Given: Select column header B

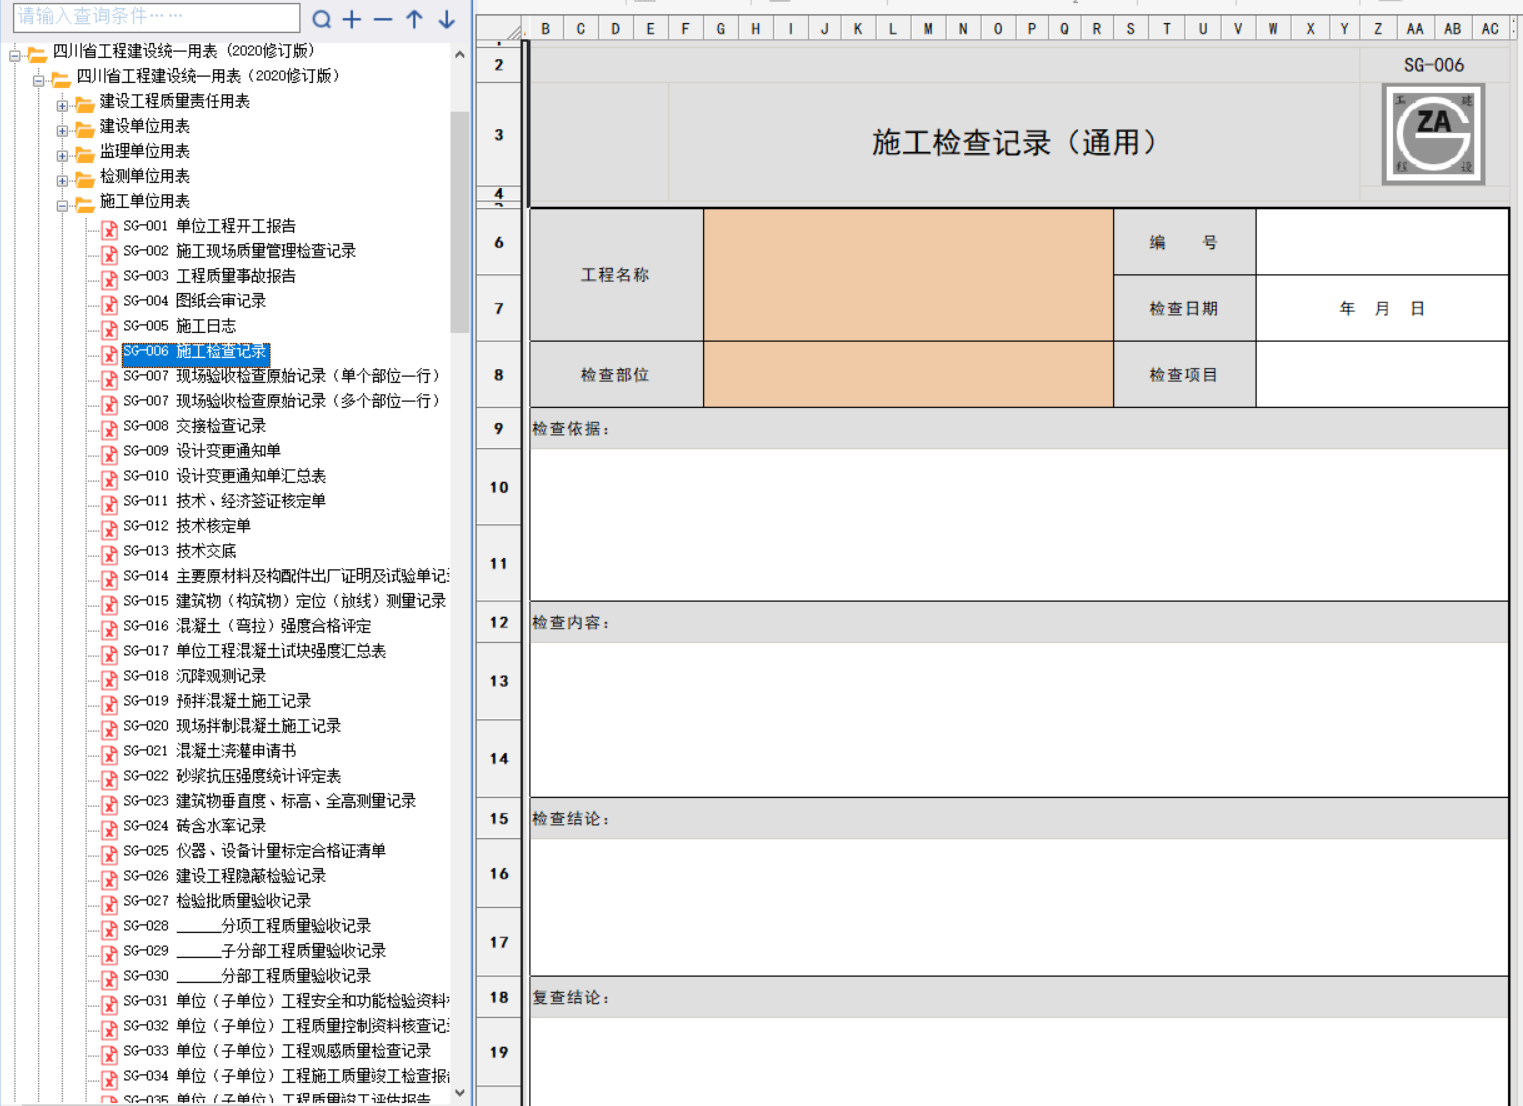Looking at the screenshot, I should click(x=546, y=29).
